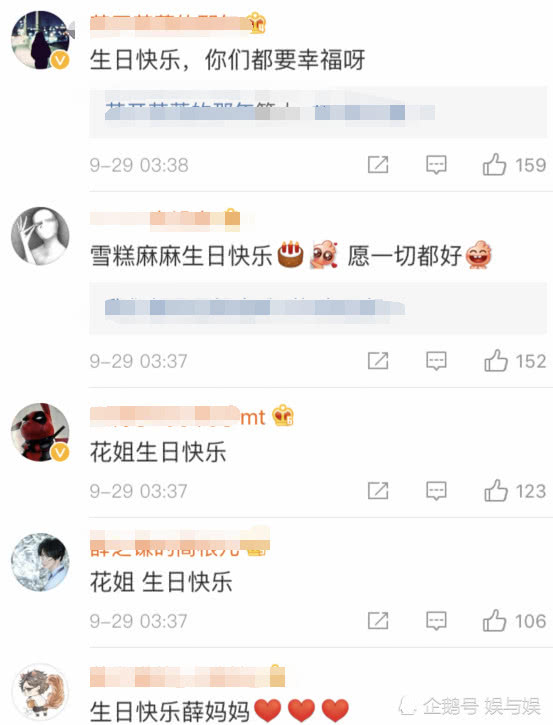Open the avatar beside 花姐 生日快乐 comment
The width and height of the screenshot is (553, 725).
tap(40, 562)
